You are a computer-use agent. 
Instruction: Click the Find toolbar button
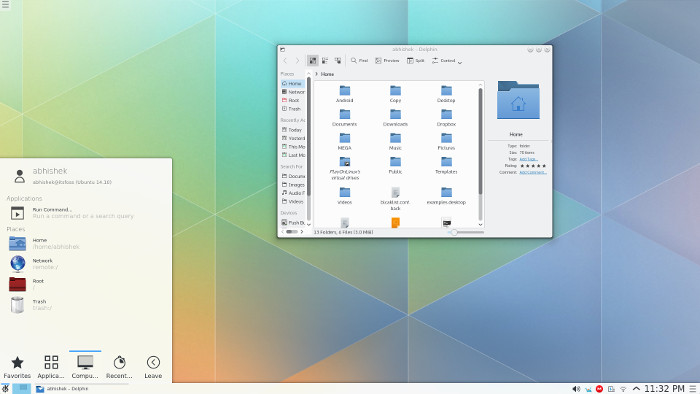point(359,61)
